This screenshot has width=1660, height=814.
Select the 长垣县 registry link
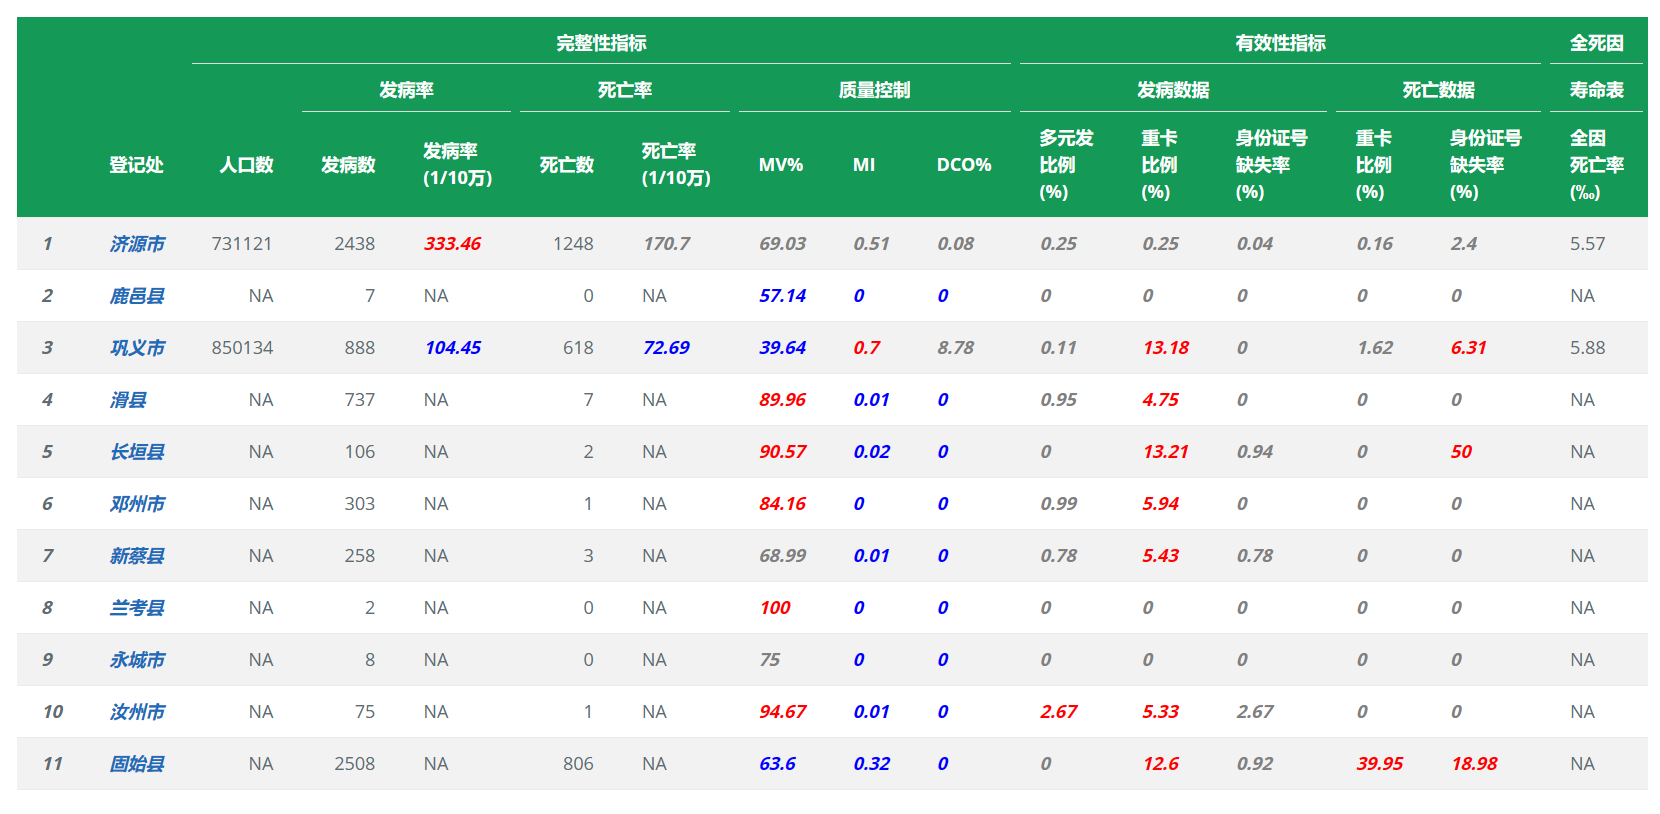137,452
